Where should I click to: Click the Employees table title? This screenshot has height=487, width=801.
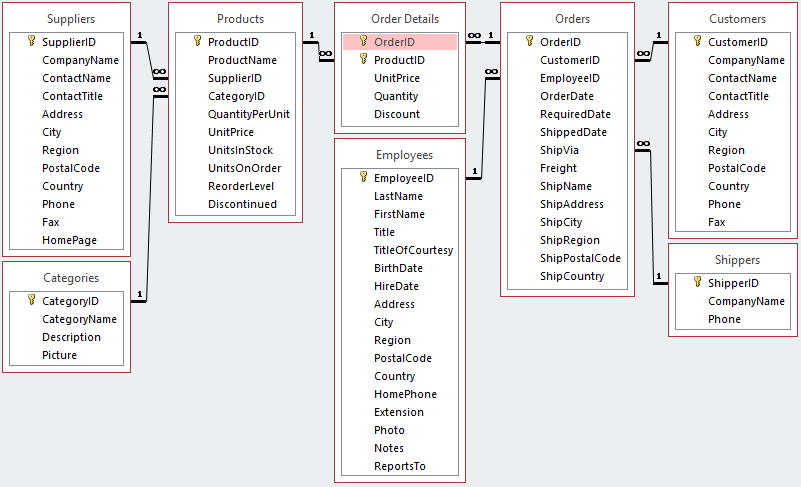(x=404, y=155)
